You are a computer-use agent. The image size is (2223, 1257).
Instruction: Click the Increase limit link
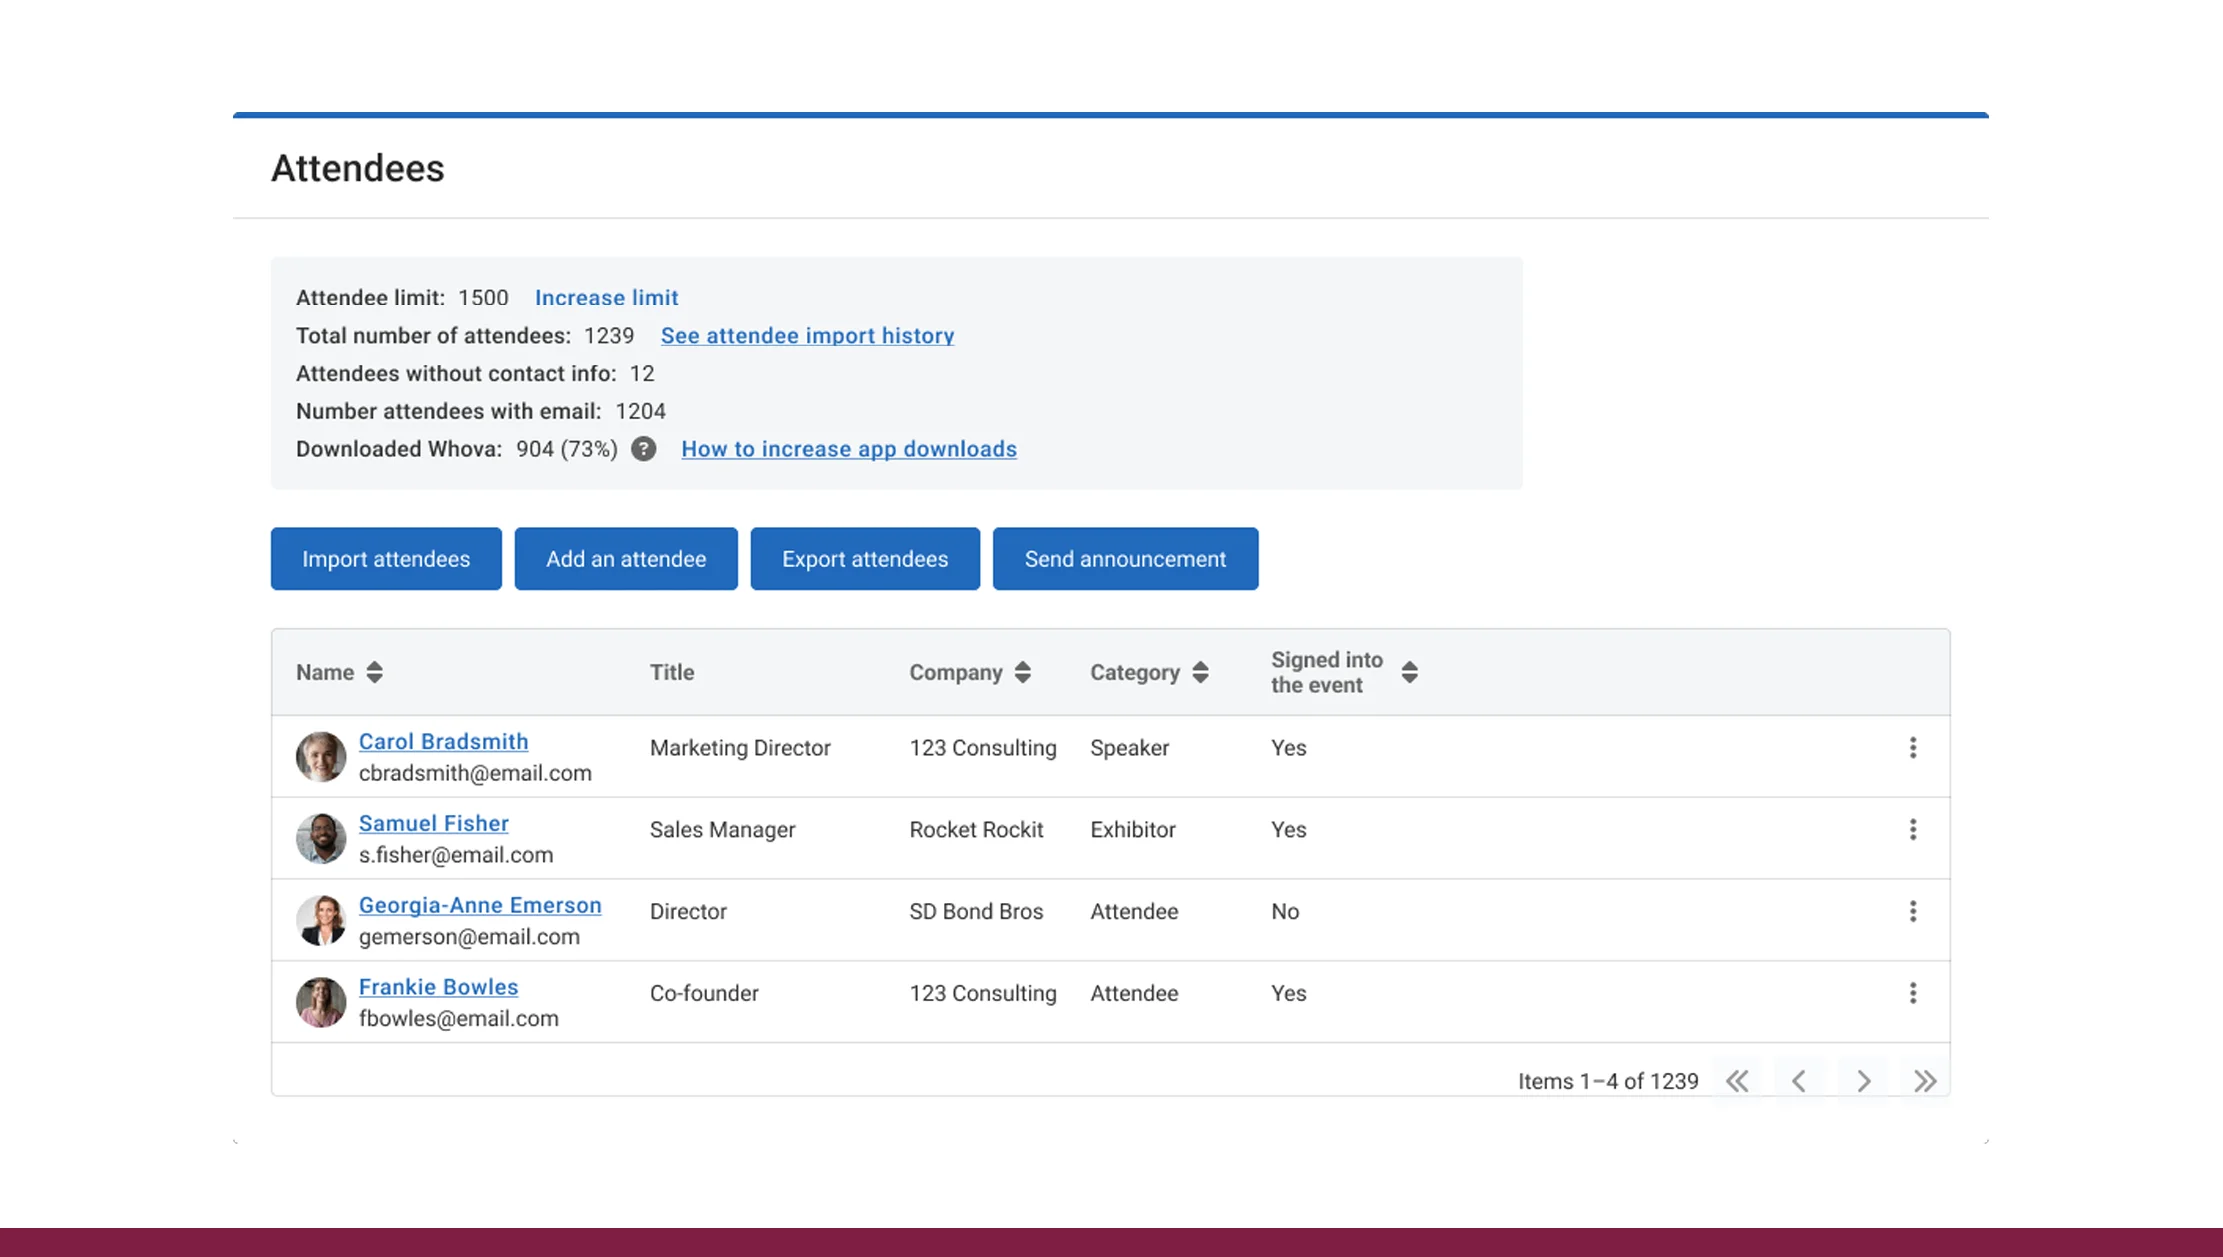(605, 297)
